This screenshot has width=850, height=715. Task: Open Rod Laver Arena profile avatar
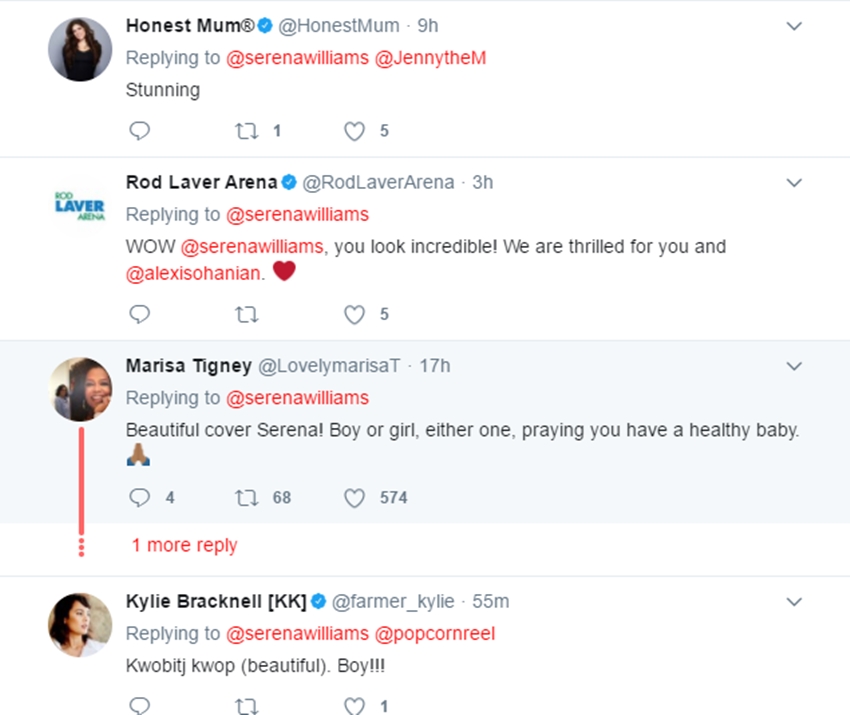[x=80, y=208]
